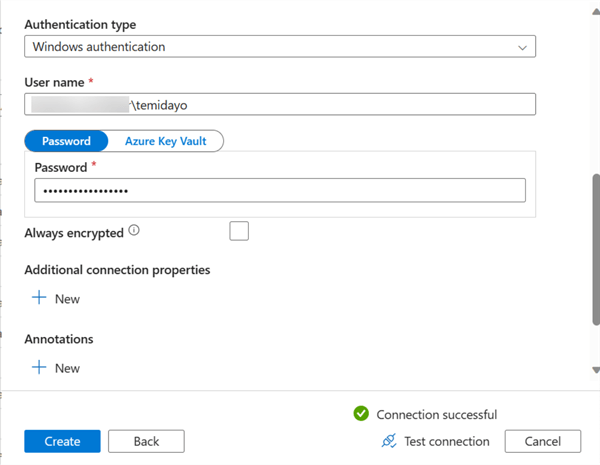This screenshot has width=600, height=465.
Task: Open the Authentication type dropdown
Action: pyautogui.click(x=280, y=47)
